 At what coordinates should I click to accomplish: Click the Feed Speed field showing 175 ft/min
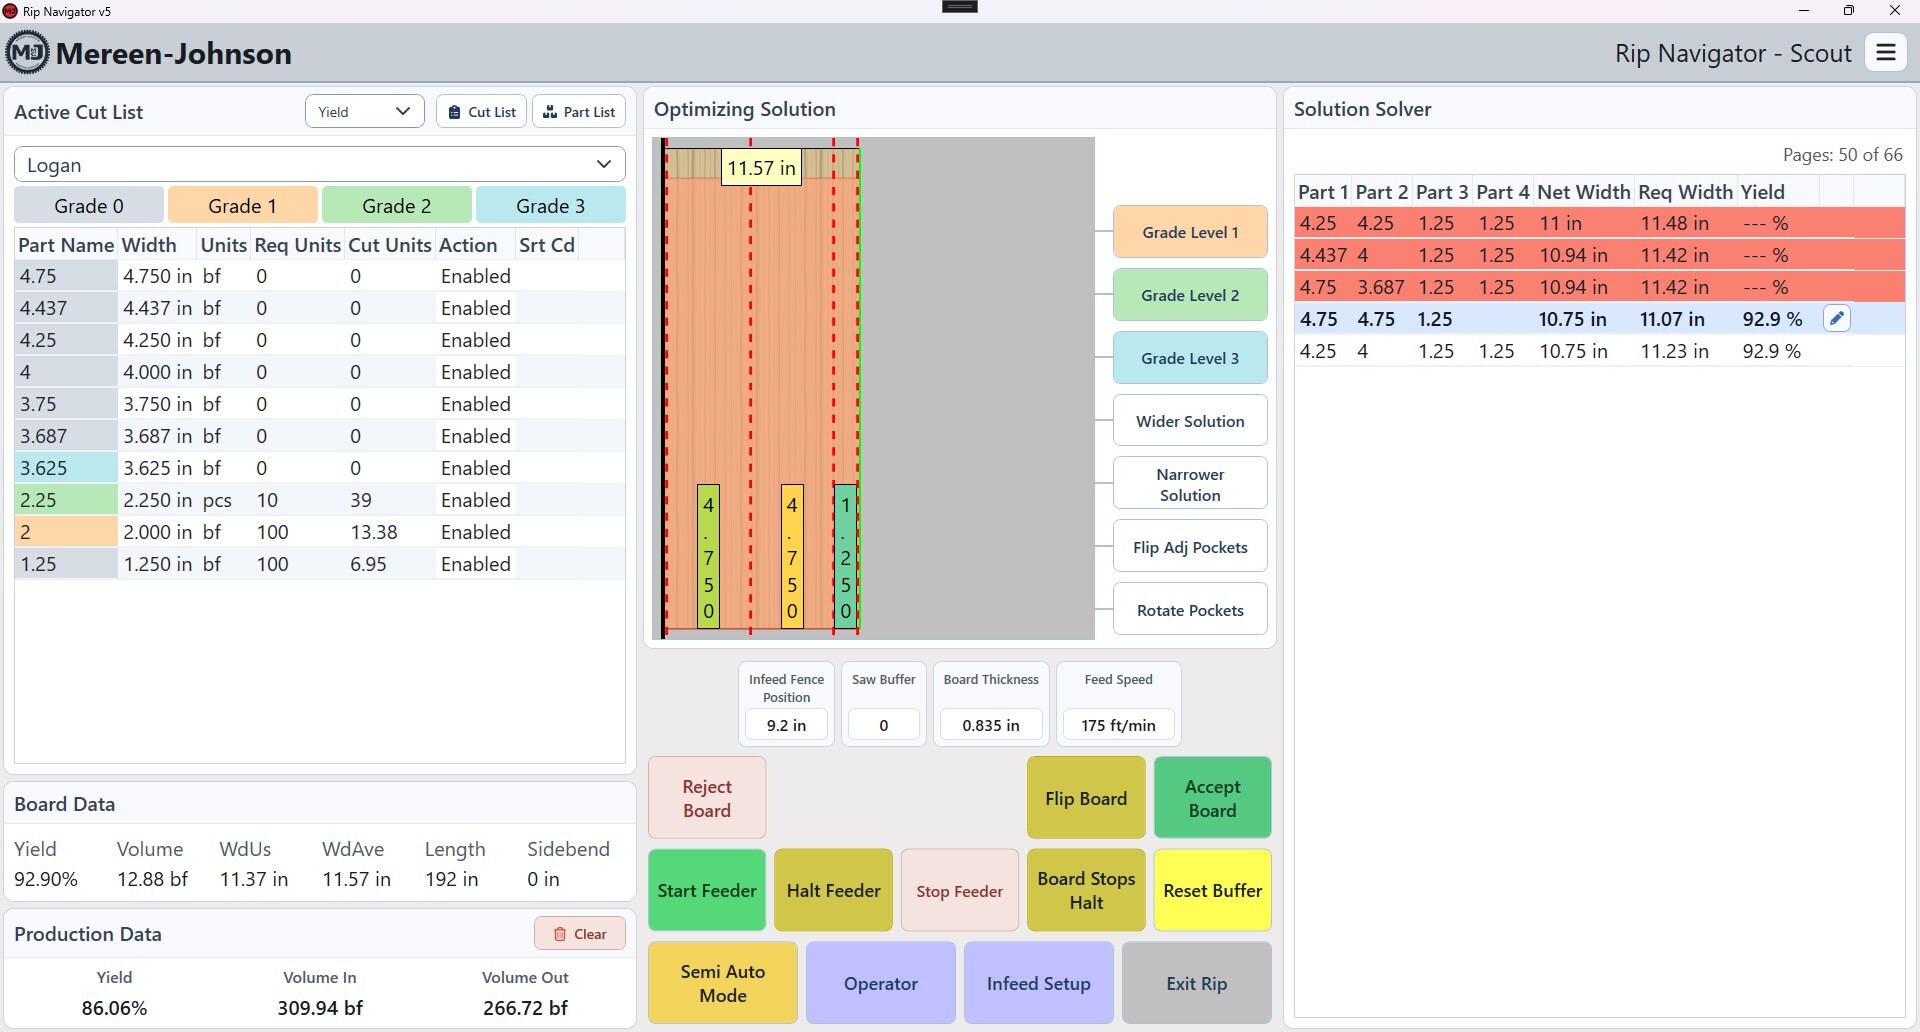coord(1118,725)
